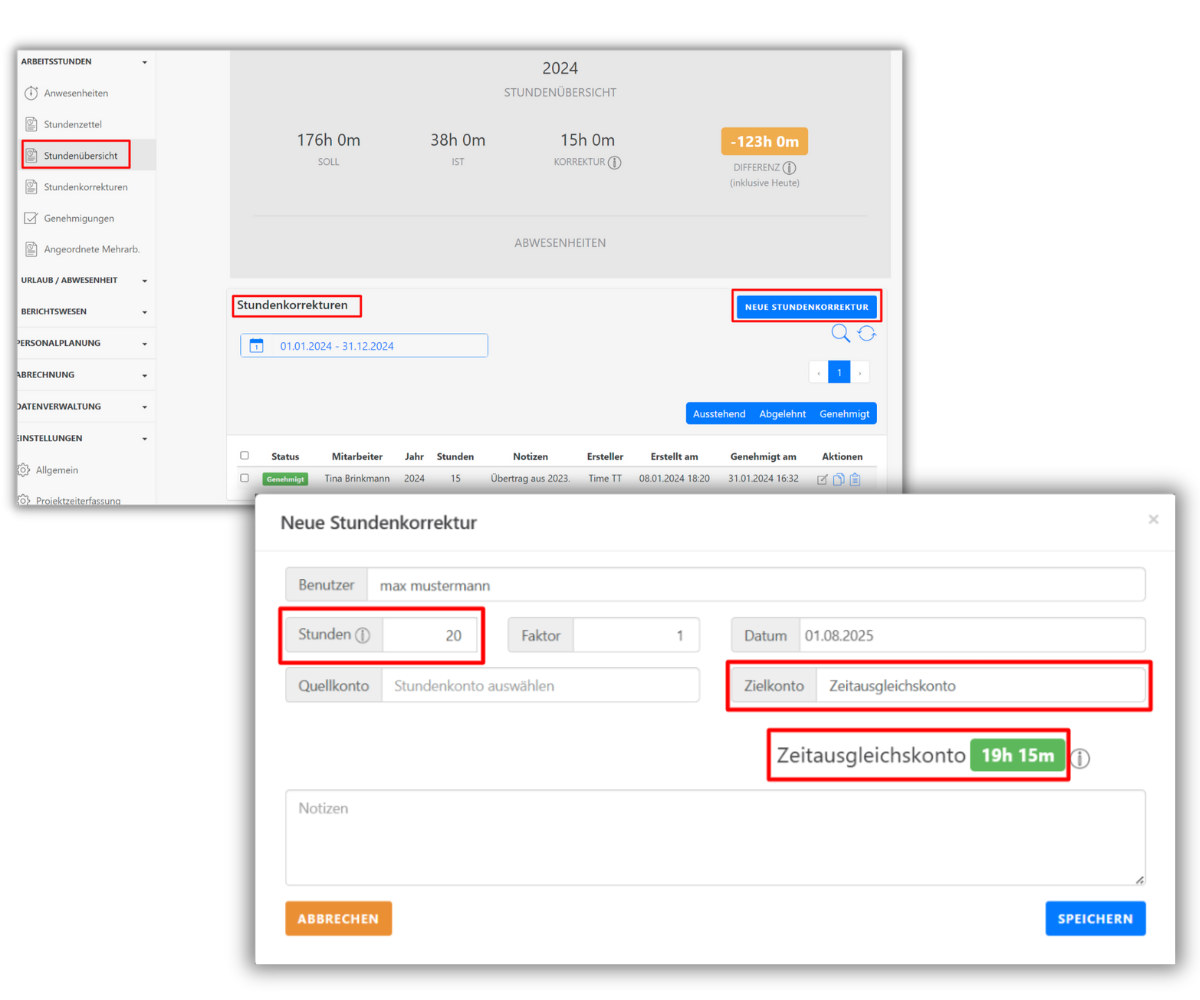Go to Genehmigungen in the sidebar

pos(78,218)
